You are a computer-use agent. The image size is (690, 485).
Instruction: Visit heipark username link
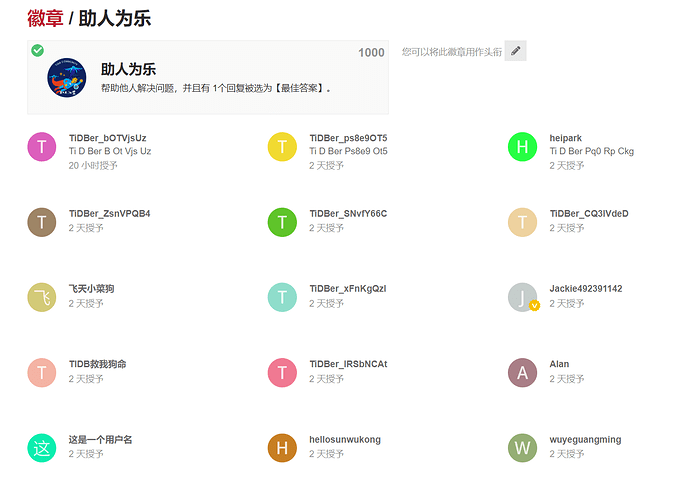pos(565,138)
